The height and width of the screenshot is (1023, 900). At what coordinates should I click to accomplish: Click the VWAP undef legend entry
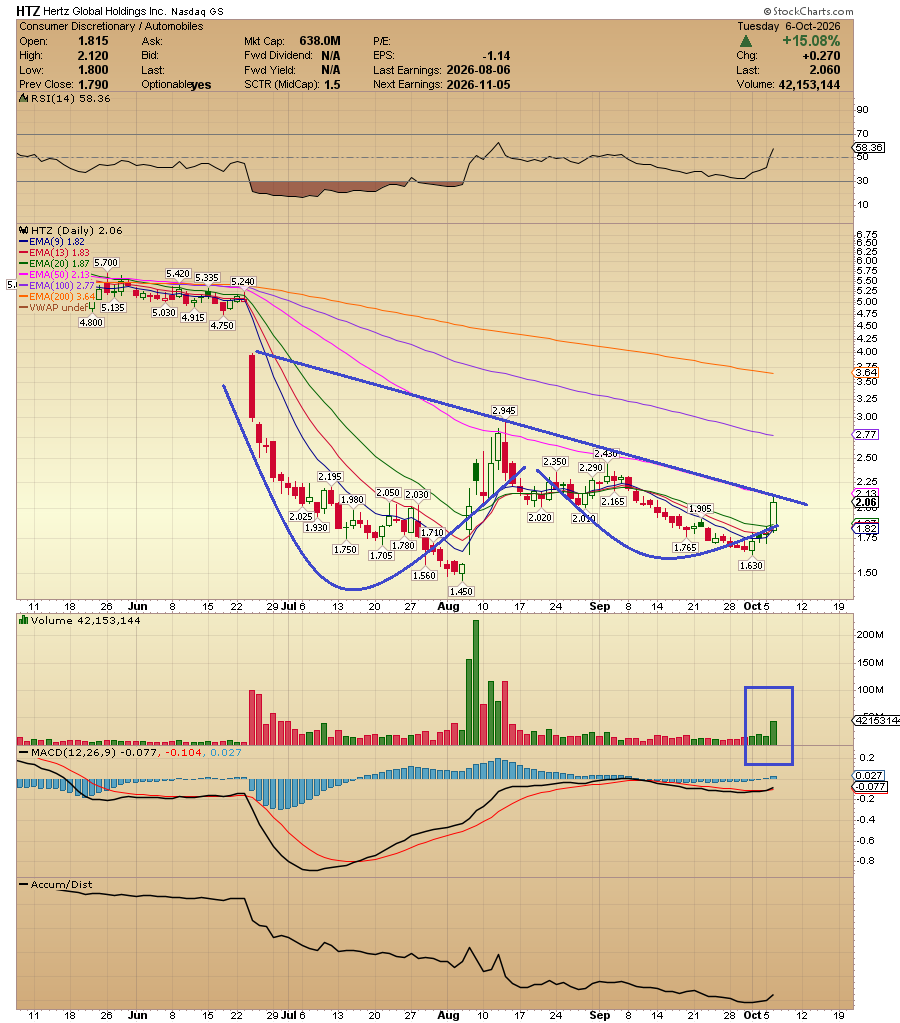[54, 307]
